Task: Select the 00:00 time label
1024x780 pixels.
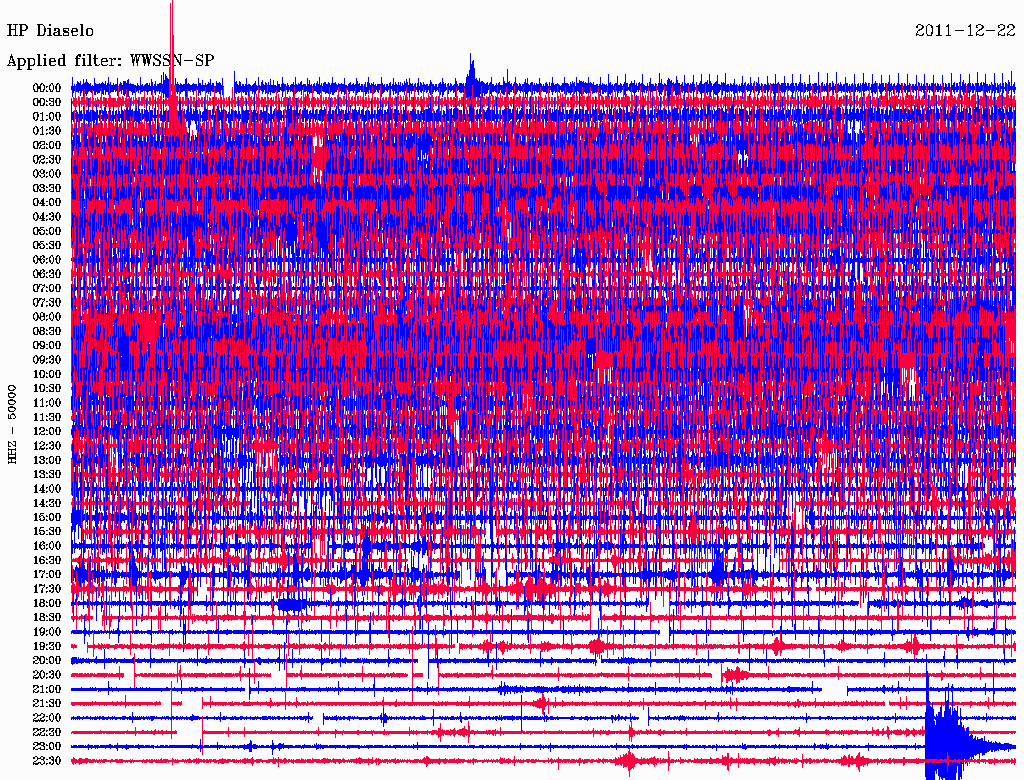Action: click(x=47, y=88)
